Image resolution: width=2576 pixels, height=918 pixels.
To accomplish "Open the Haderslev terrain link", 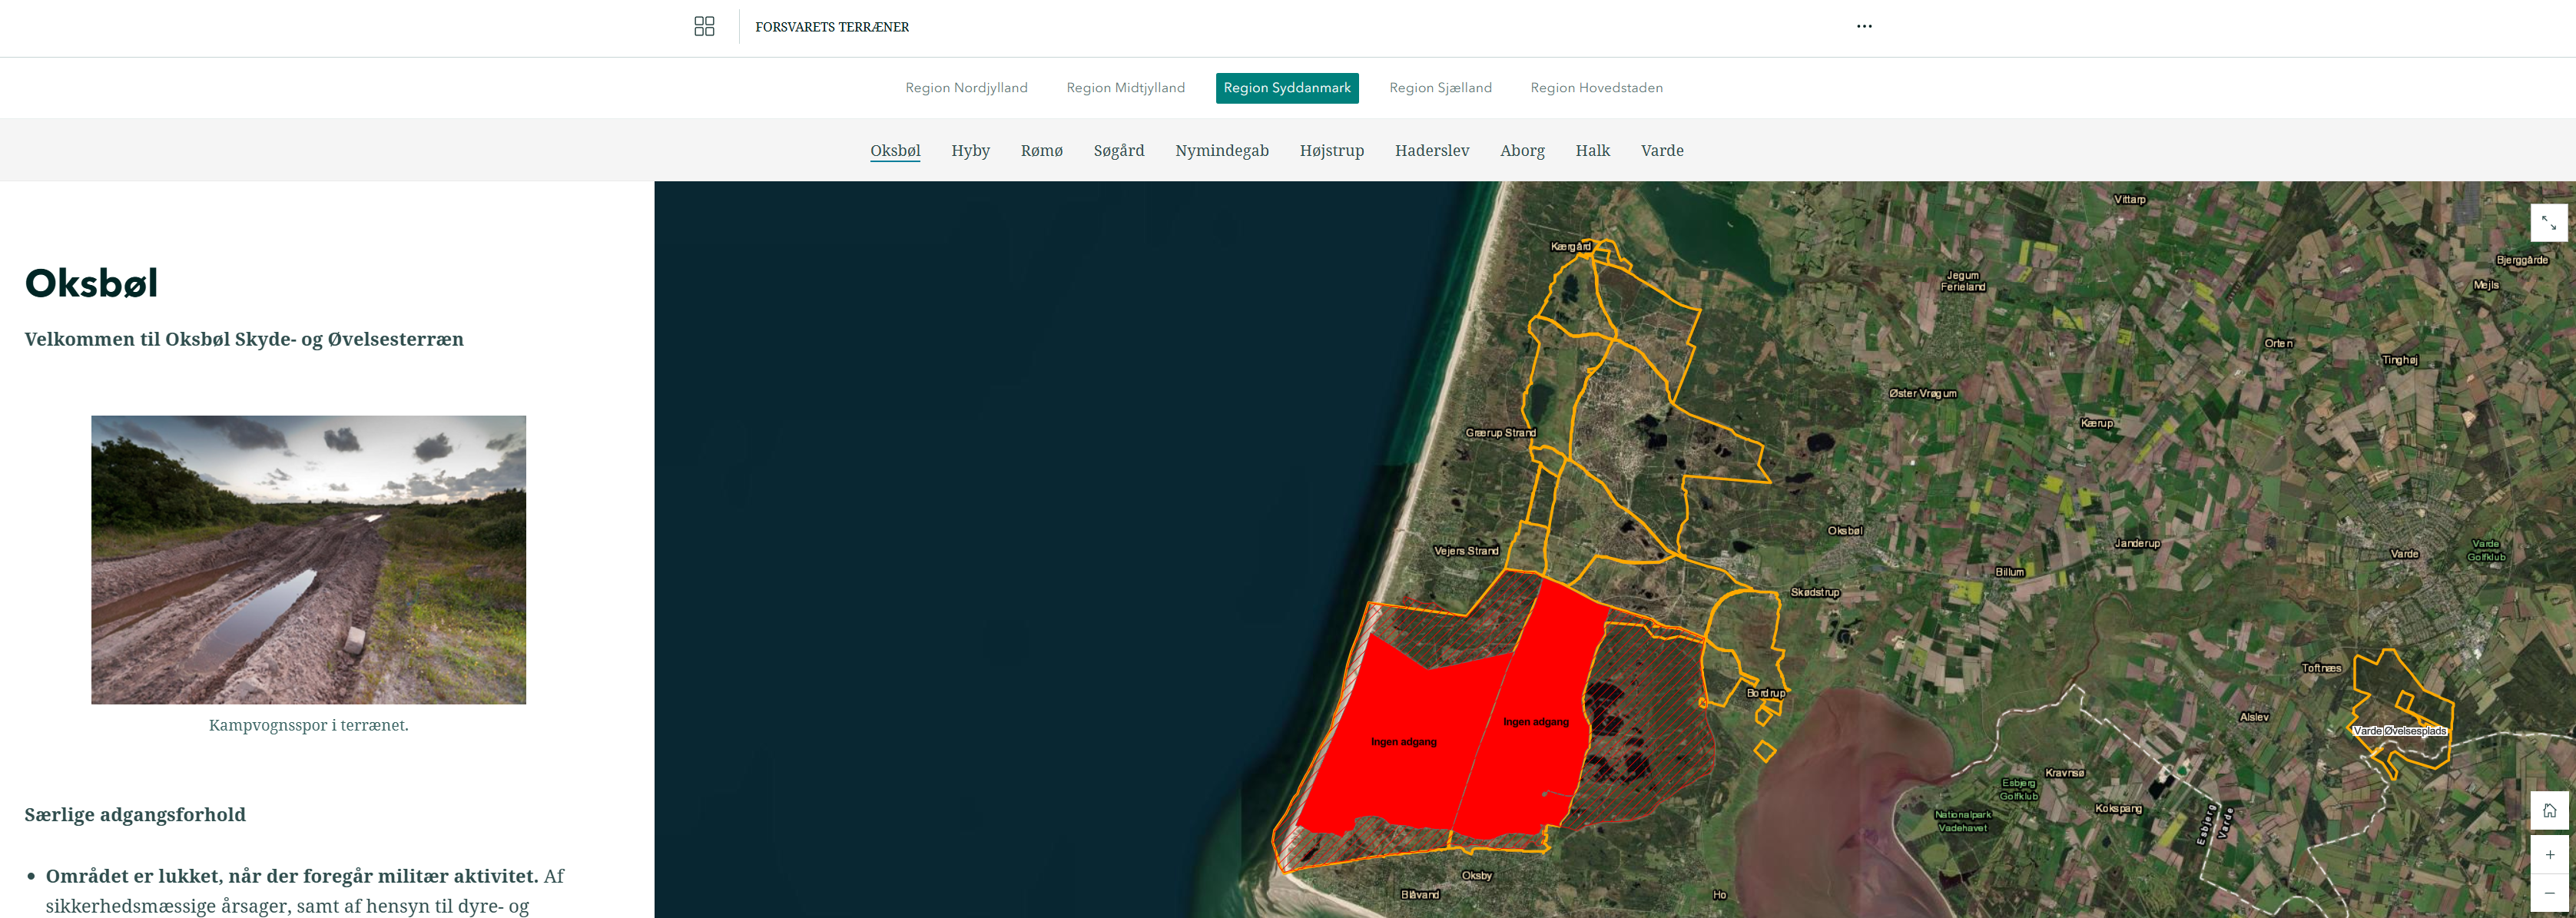I will [1431, 151].
